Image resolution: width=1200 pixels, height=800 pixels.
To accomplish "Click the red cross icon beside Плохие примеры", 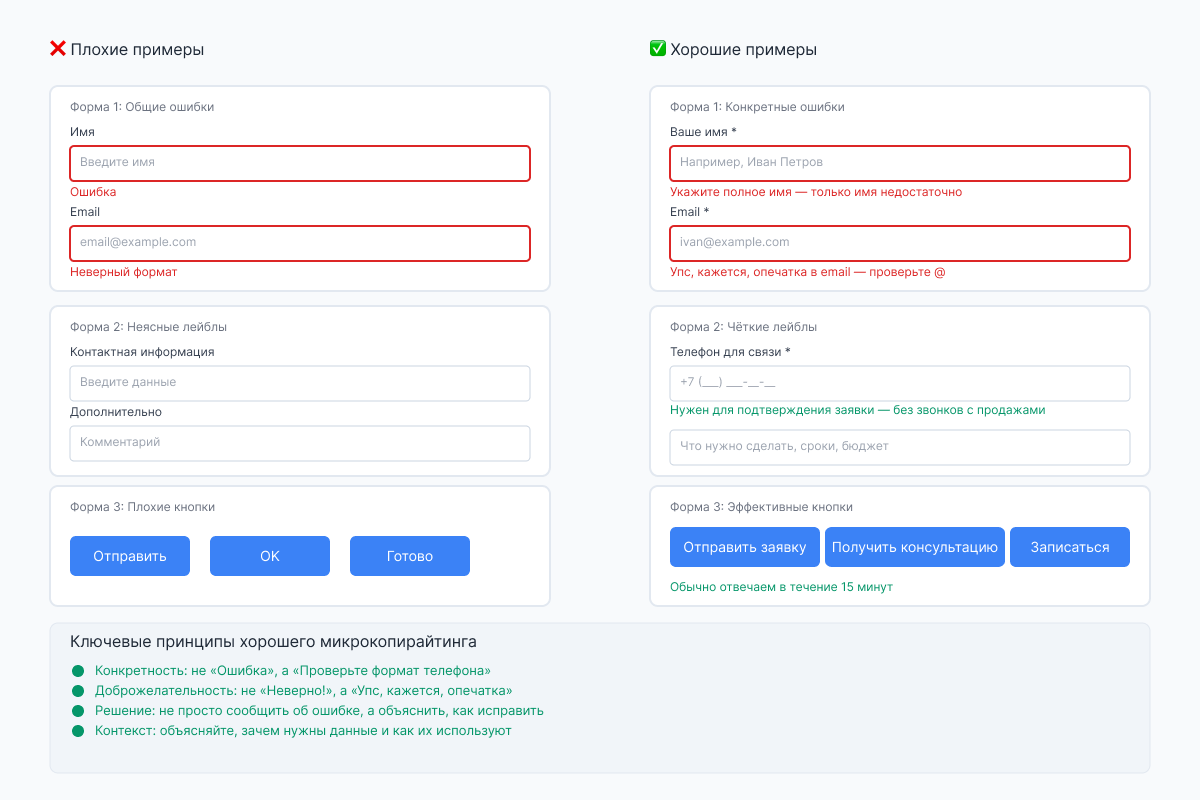I will tap(58, 49).
